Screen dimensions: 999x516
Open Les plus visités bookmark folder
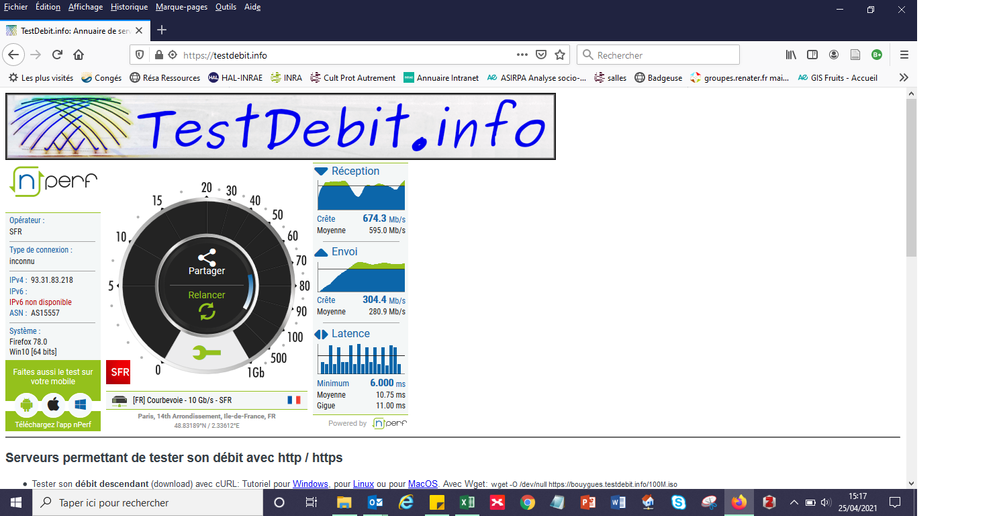pos(41,78)
